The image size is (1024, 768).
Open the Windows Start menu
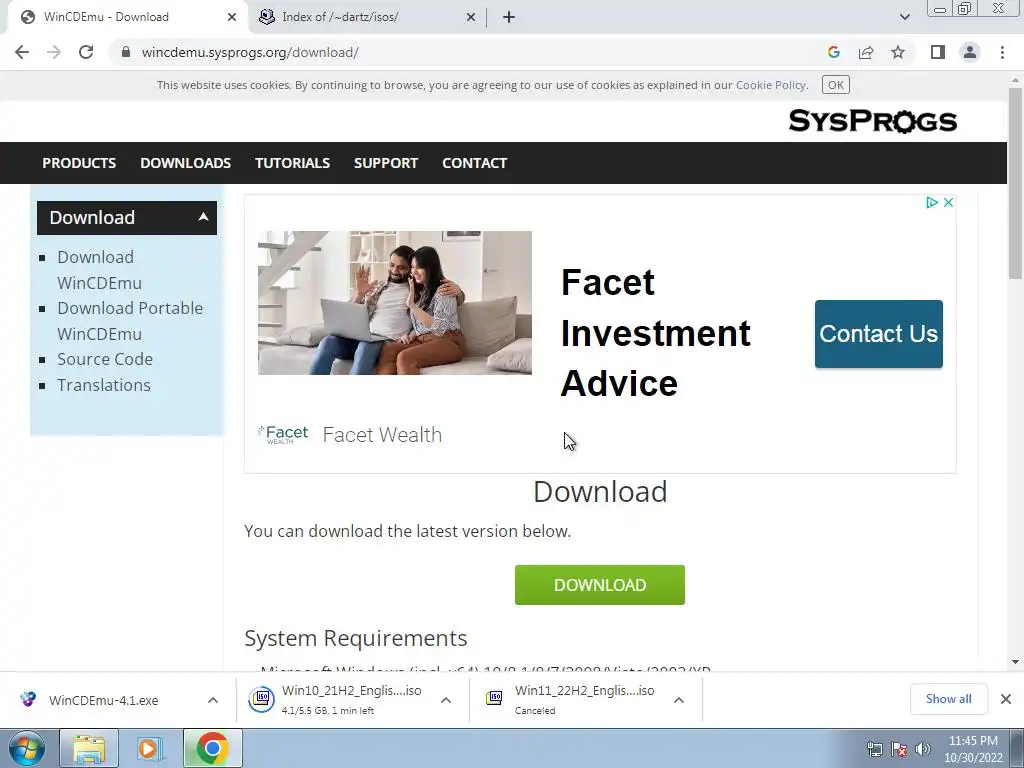[x=27, y=748]
